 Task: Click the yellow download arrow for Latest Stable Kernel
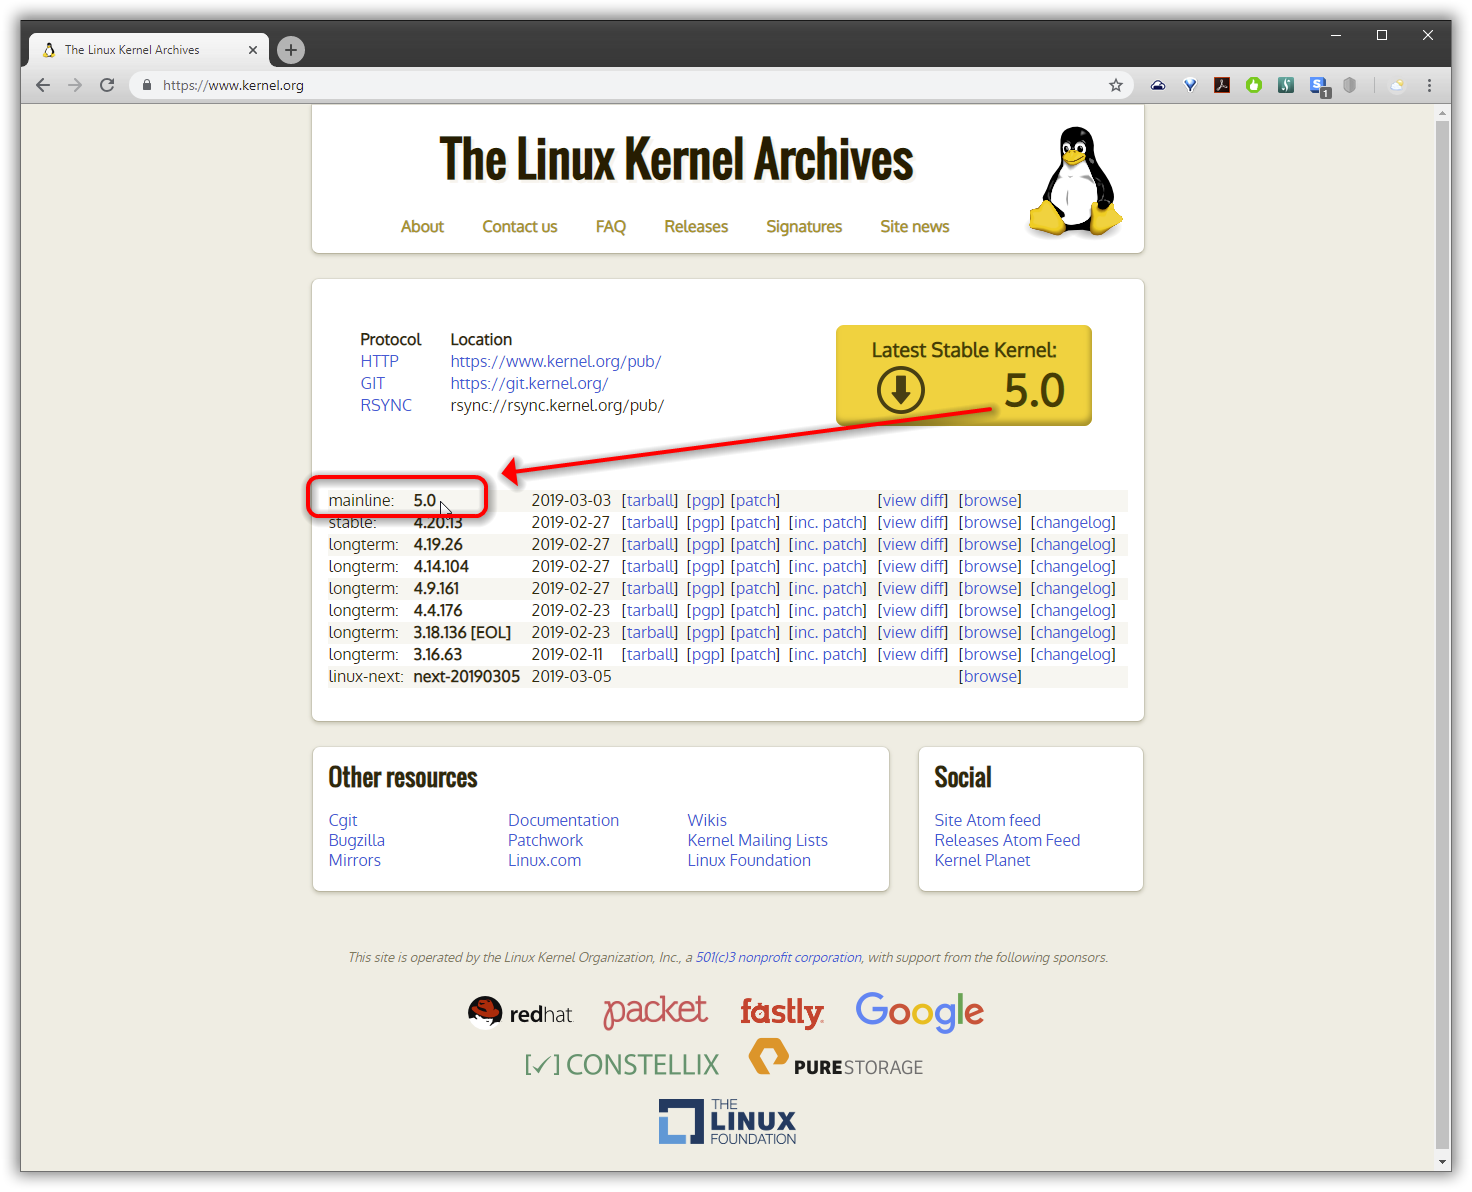[900, 390]
